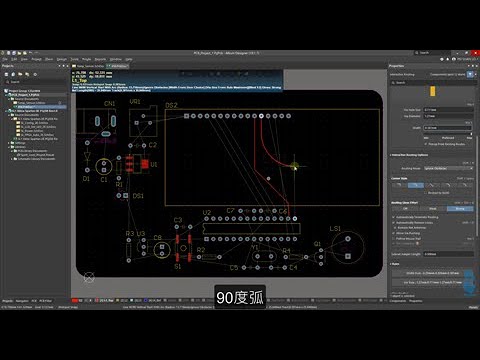This screenshot has height=360, width=480.
Task: Click the fourth icon in Projects panel toolbar
Action: (x=27, y=74)
